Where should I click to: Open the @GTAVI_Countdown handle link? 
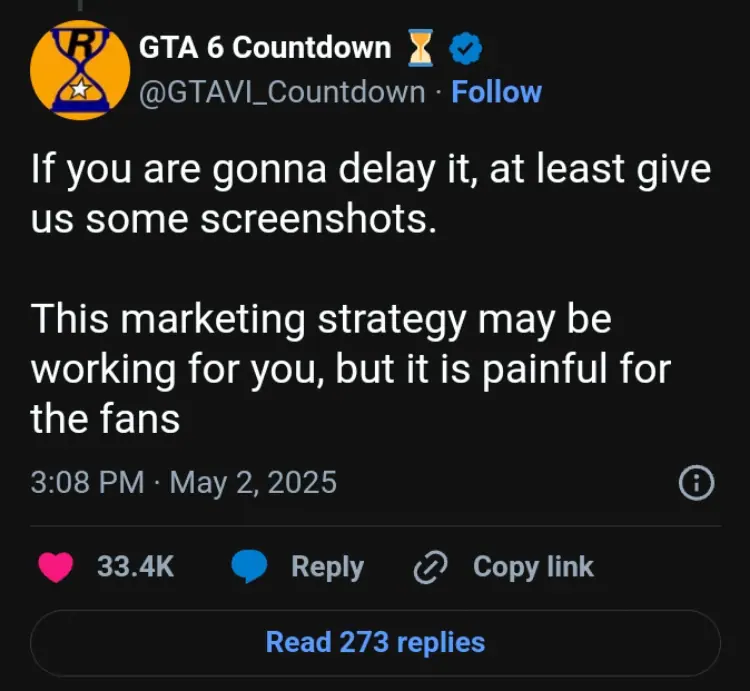[x=283, y=92]
